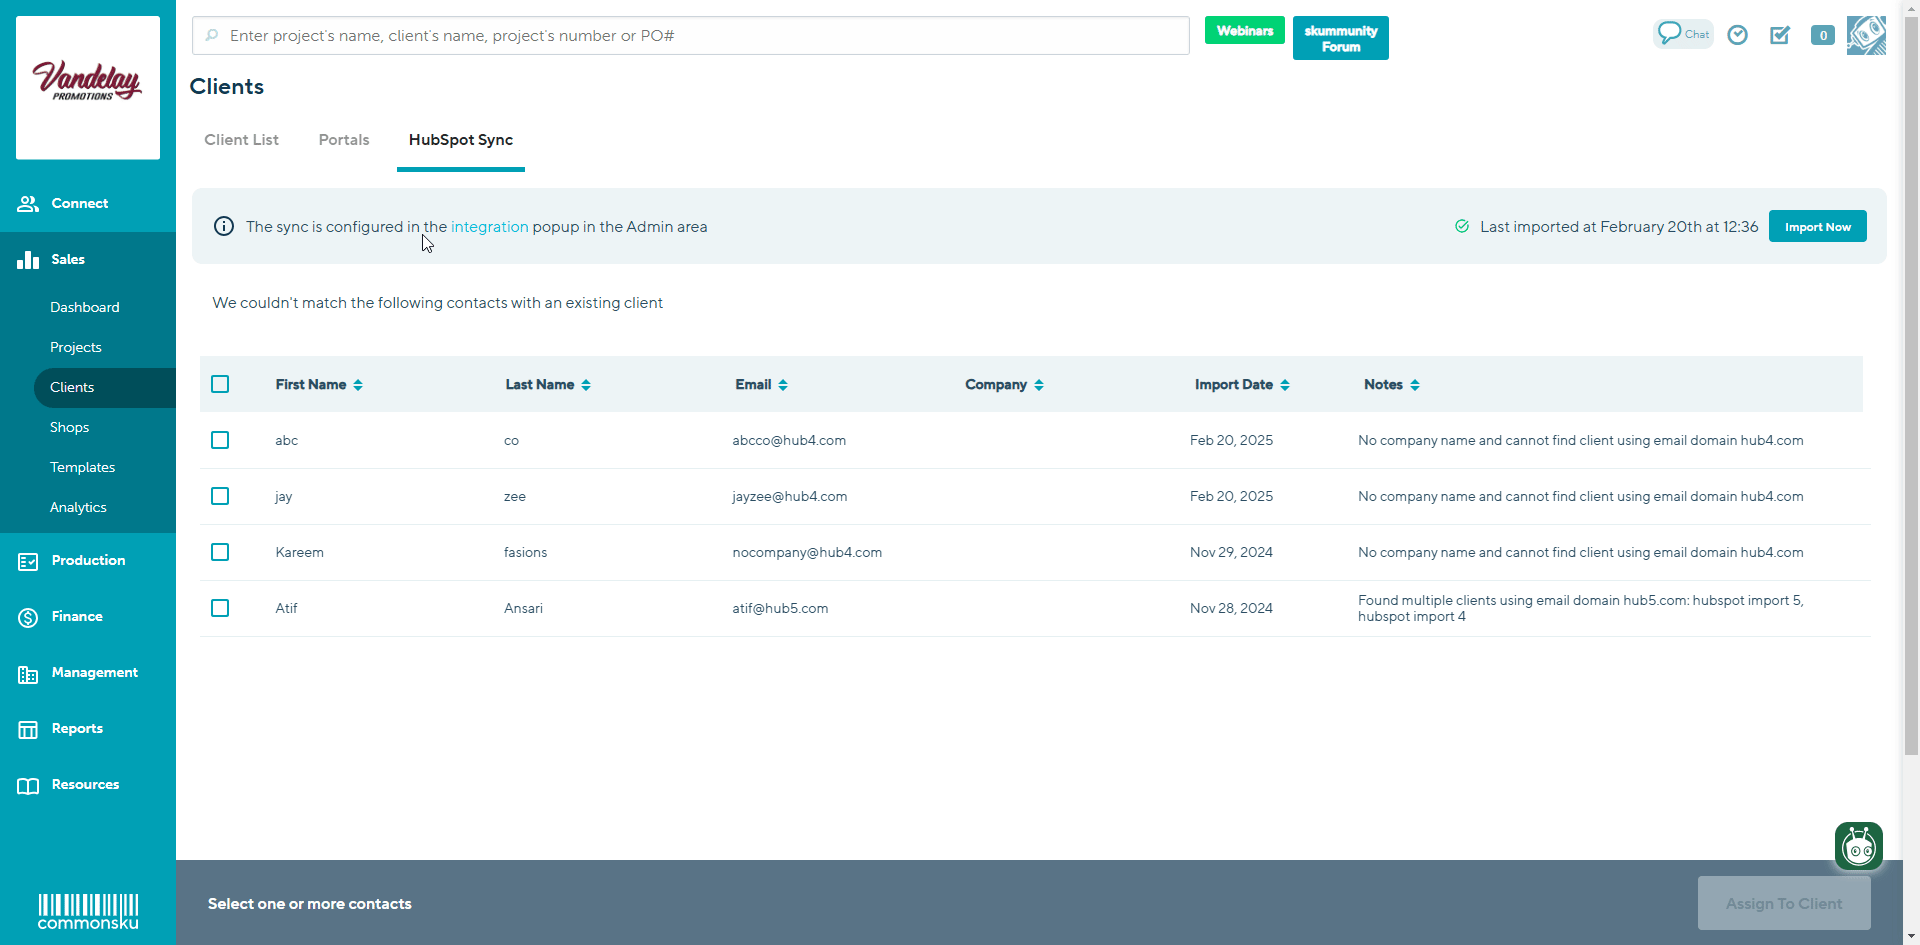The width and height of the screenshot is (1920, 945).
Task: Select the Production sidebar icon
Action: click(x=27, y=561)
